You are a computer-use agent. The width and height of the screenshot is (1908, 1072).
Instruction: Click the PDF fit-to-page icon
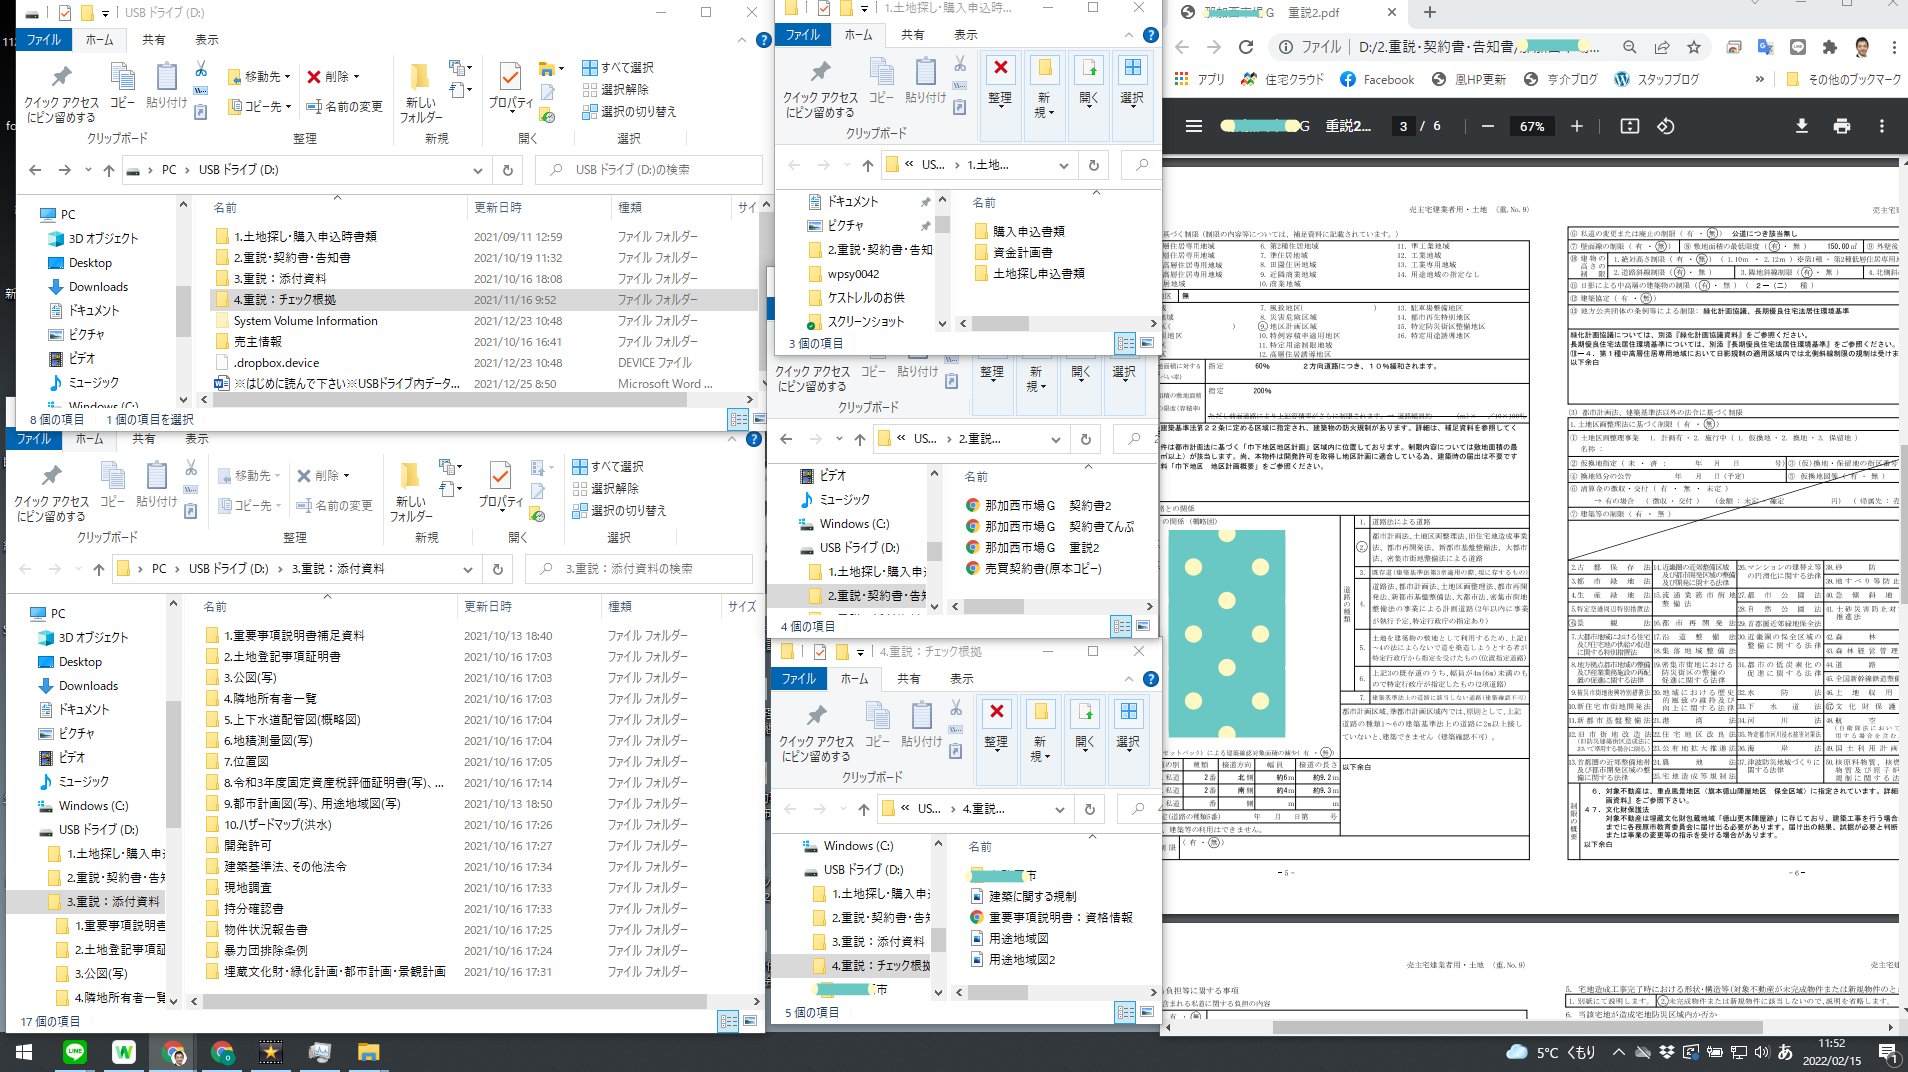point(1630,126)
